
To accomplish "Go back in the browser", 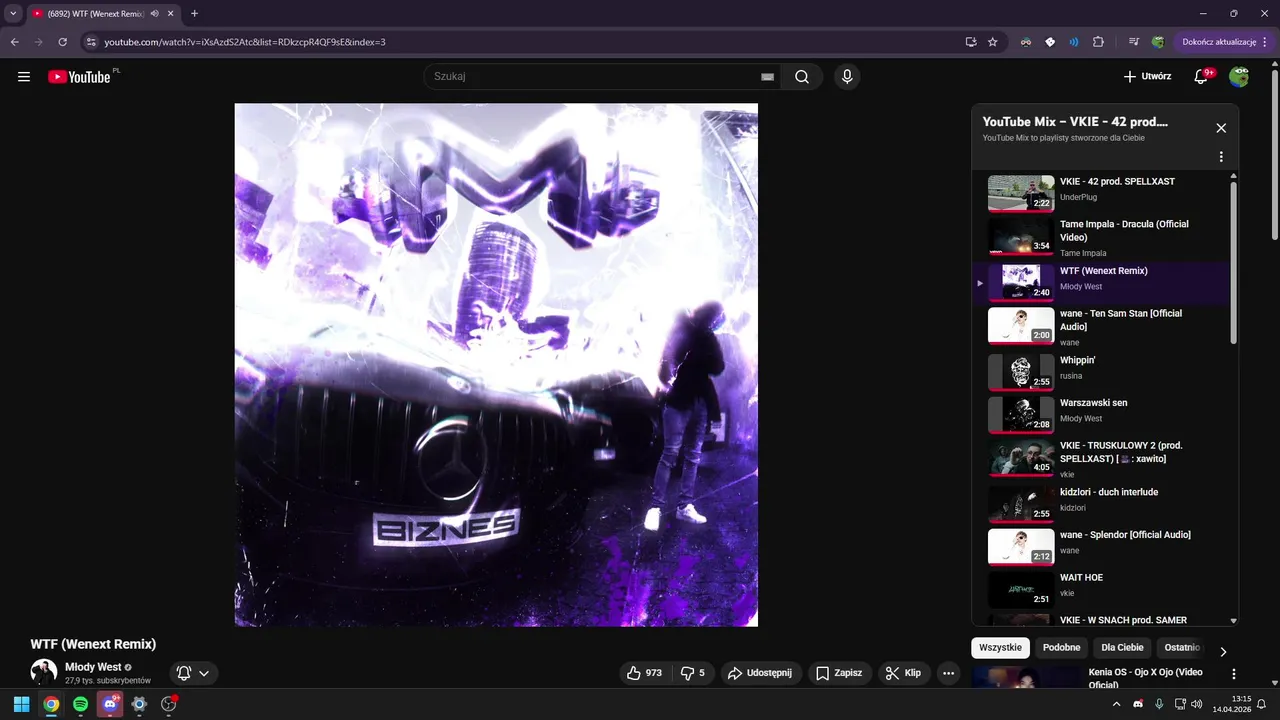I will (x=15, y=42).
